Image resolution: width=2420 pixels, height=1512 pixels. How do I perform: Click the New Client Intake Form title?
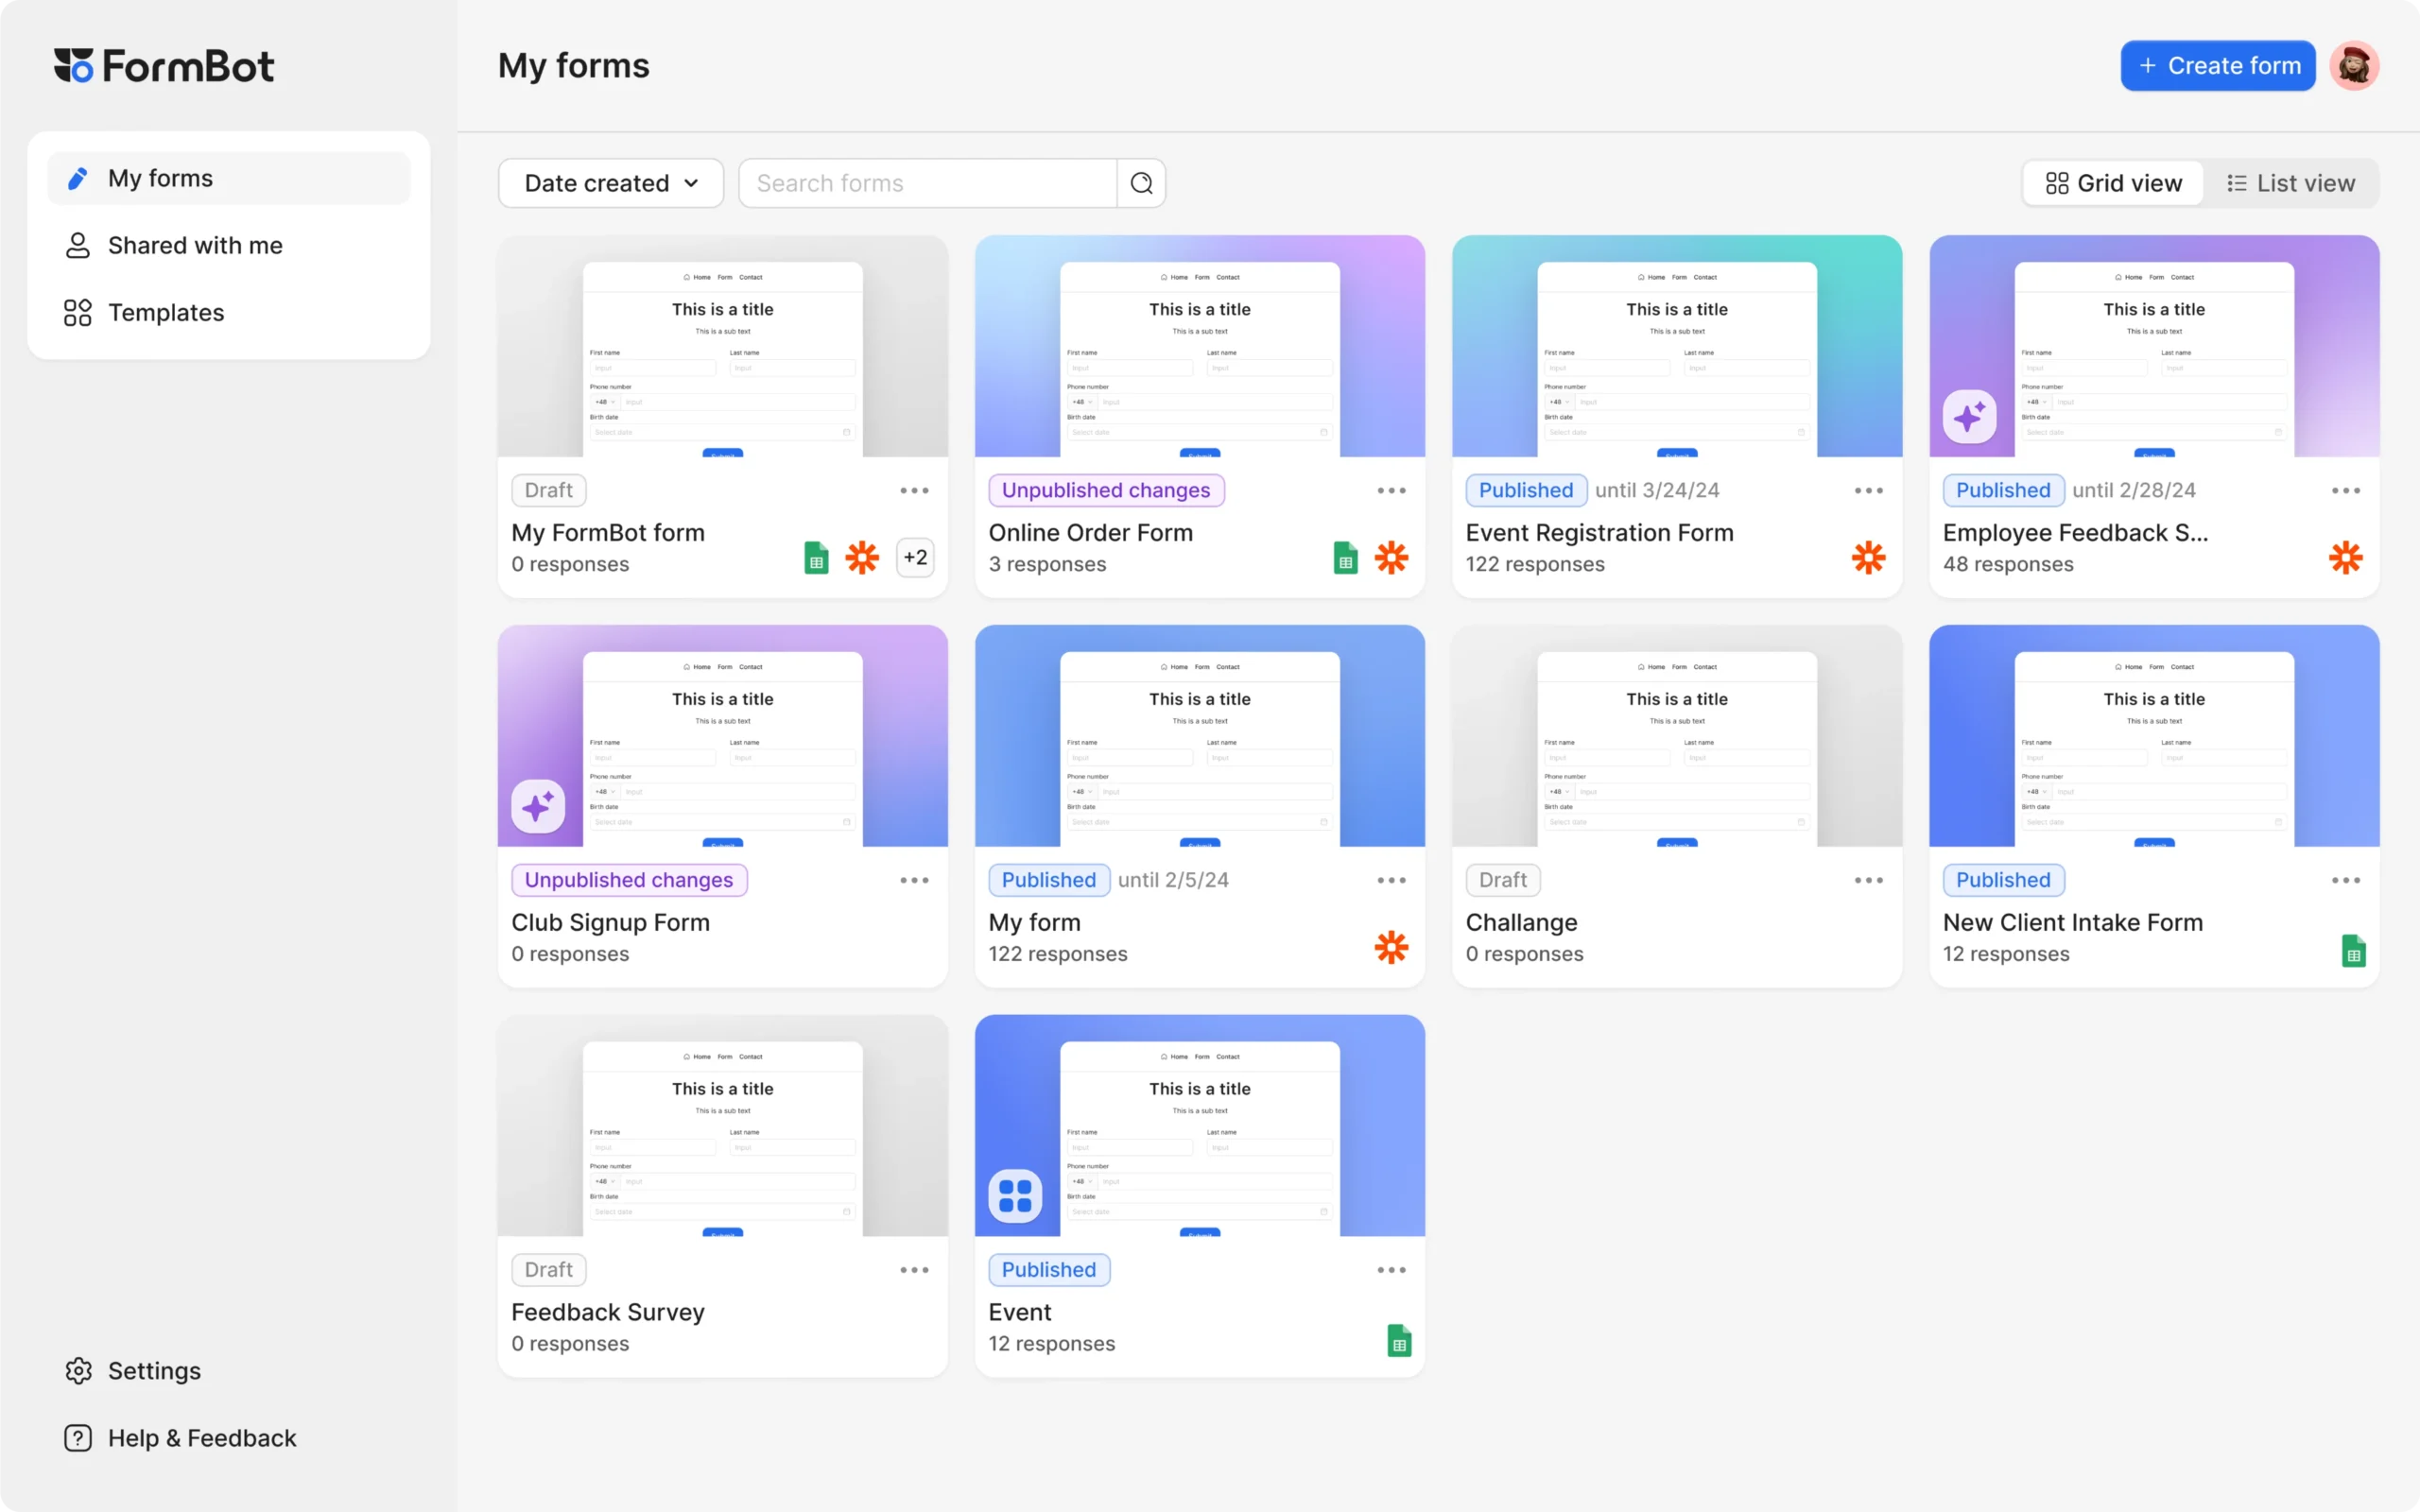click(2072, 923)
